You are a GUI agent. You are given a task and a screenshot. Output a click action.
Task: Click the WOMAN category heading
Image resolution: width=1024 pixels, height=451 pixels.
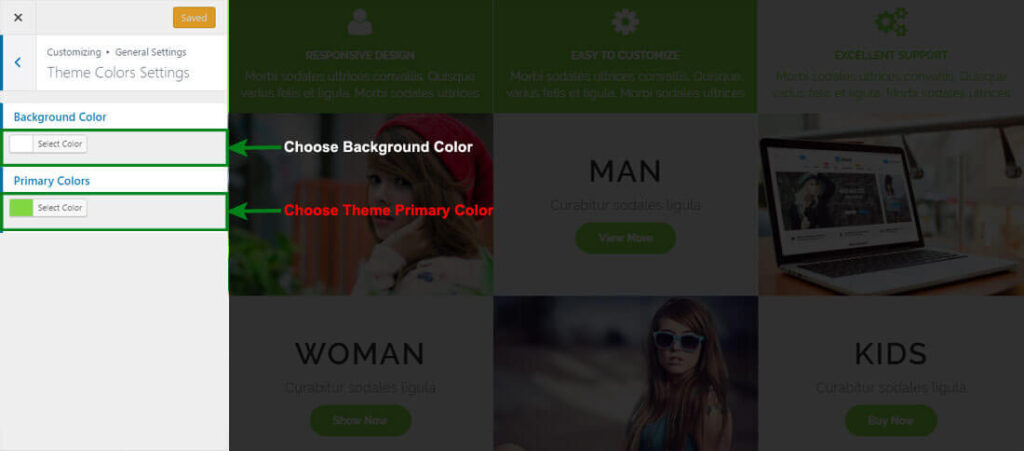(360, 354)
